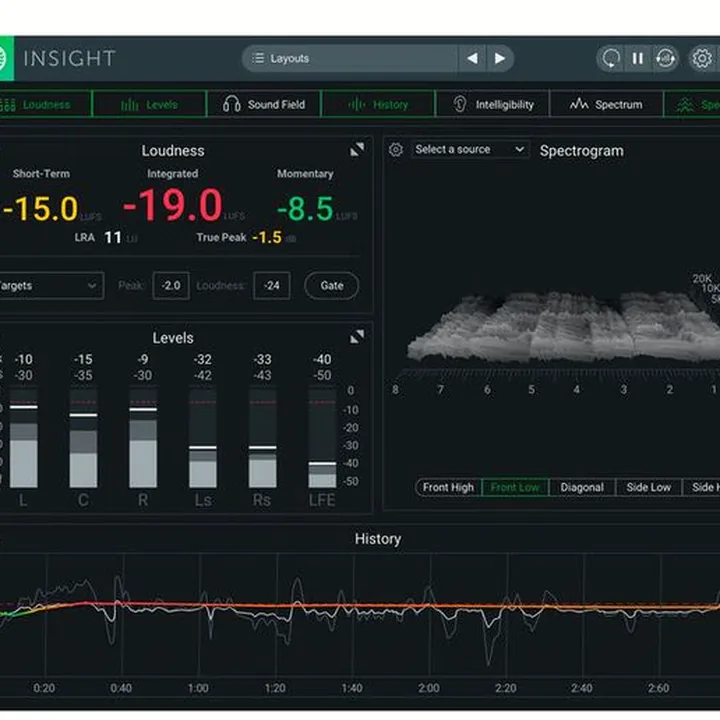This screenshot has height=720, width=720.
Task: Click the Short-Term value -15.0
Action: [40, 208]
